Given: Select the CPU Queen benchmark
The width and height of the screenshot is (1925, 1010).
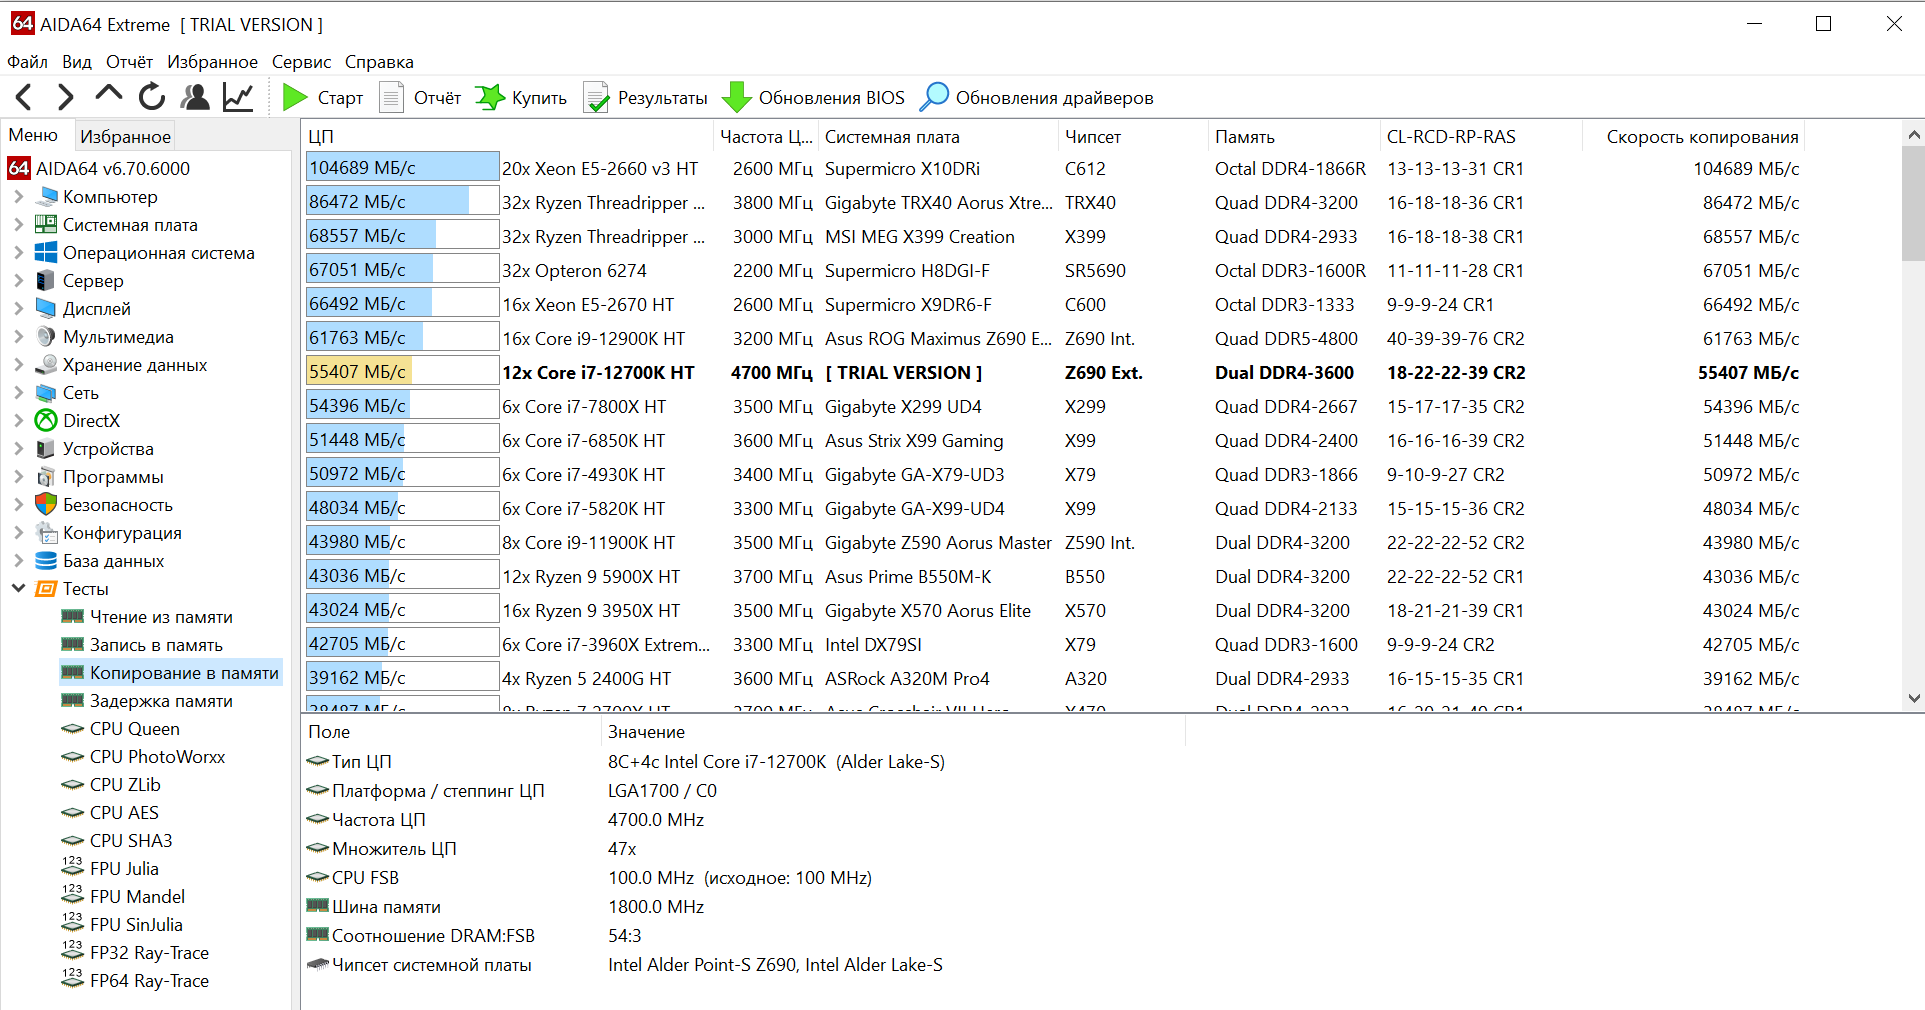Looking at the screenshot, I should pyautogui.click(x=135, y=729).
